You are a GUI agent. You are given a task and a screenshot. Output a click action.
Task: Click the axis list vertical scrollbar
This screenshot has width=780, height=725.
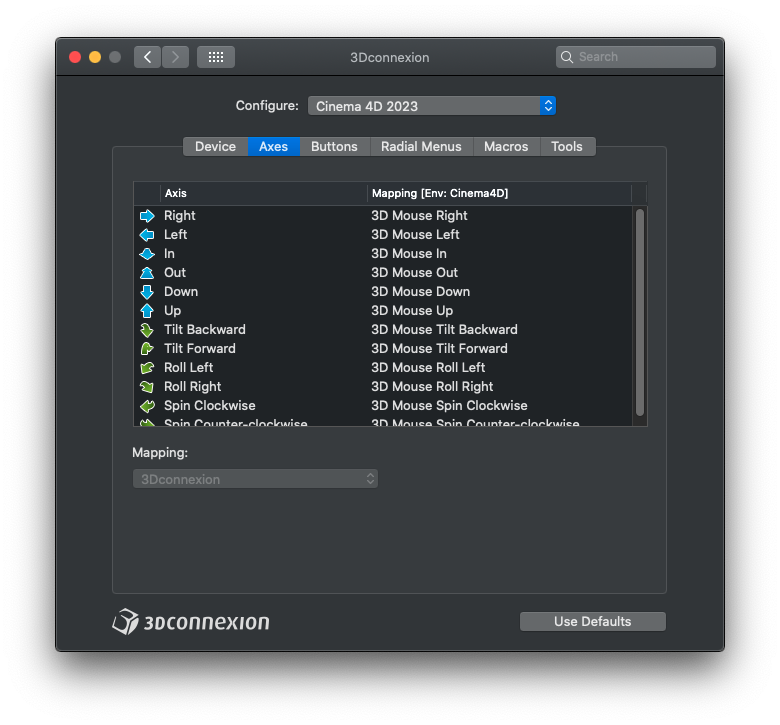click(x=640, y=312)
